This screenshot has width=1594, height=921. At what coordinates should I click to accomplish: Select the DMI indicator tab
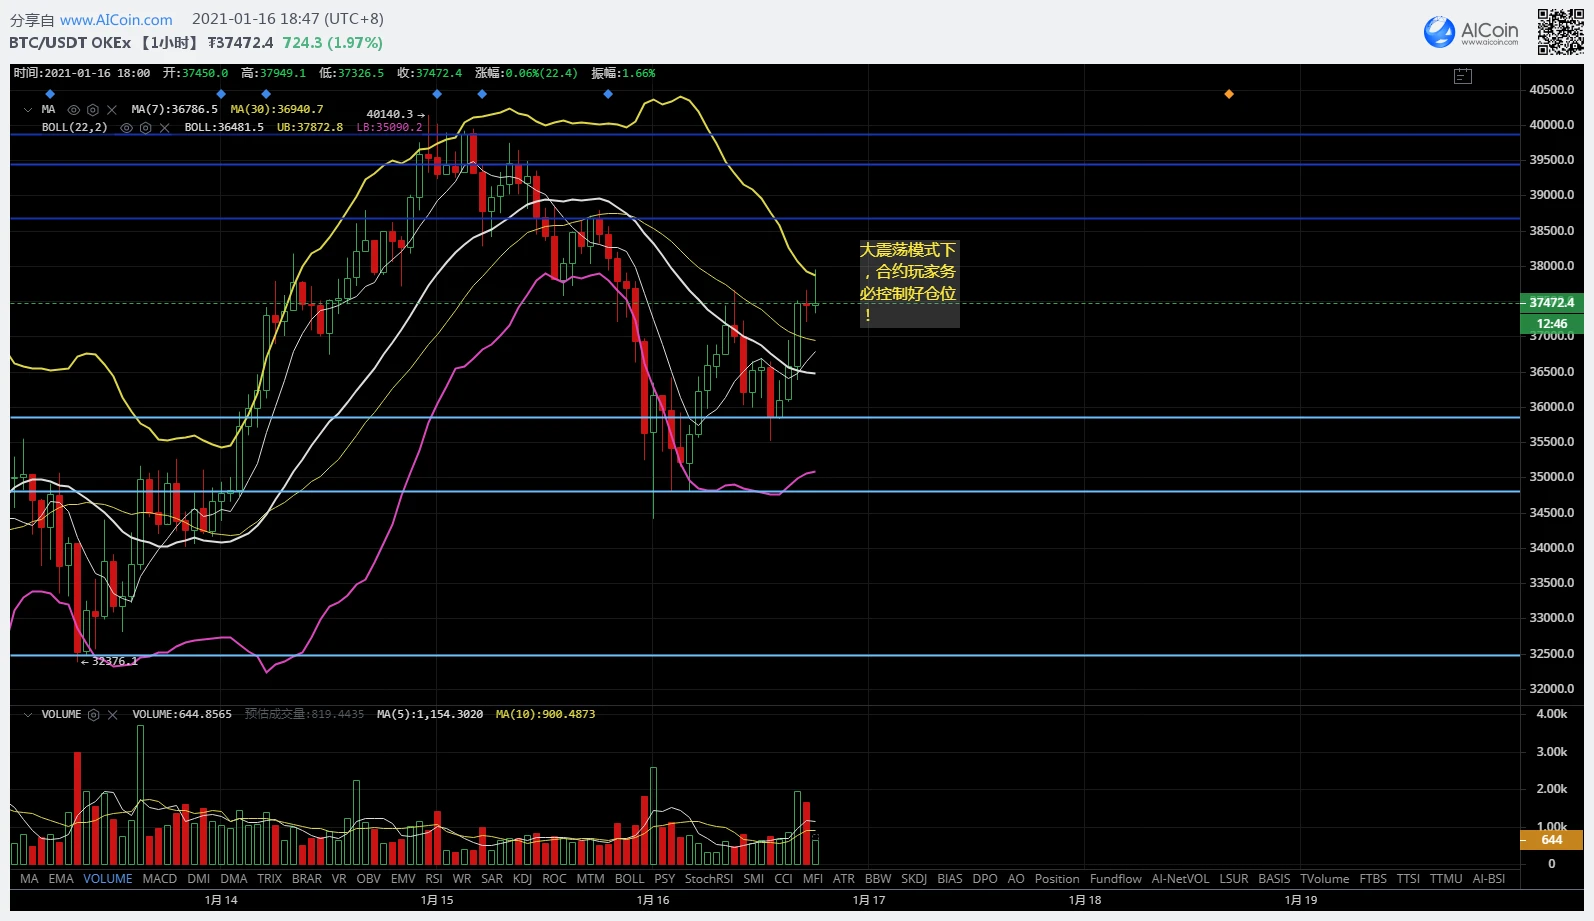coord(199,879)
